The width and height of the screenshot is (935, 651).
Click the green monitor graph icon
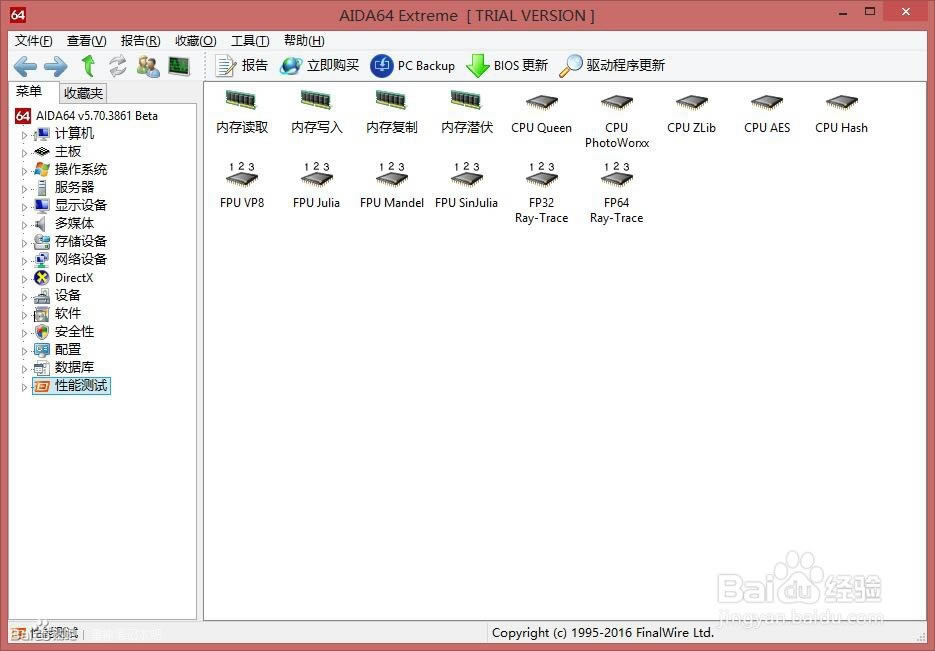pyautogui.click(x=179, y=66)
